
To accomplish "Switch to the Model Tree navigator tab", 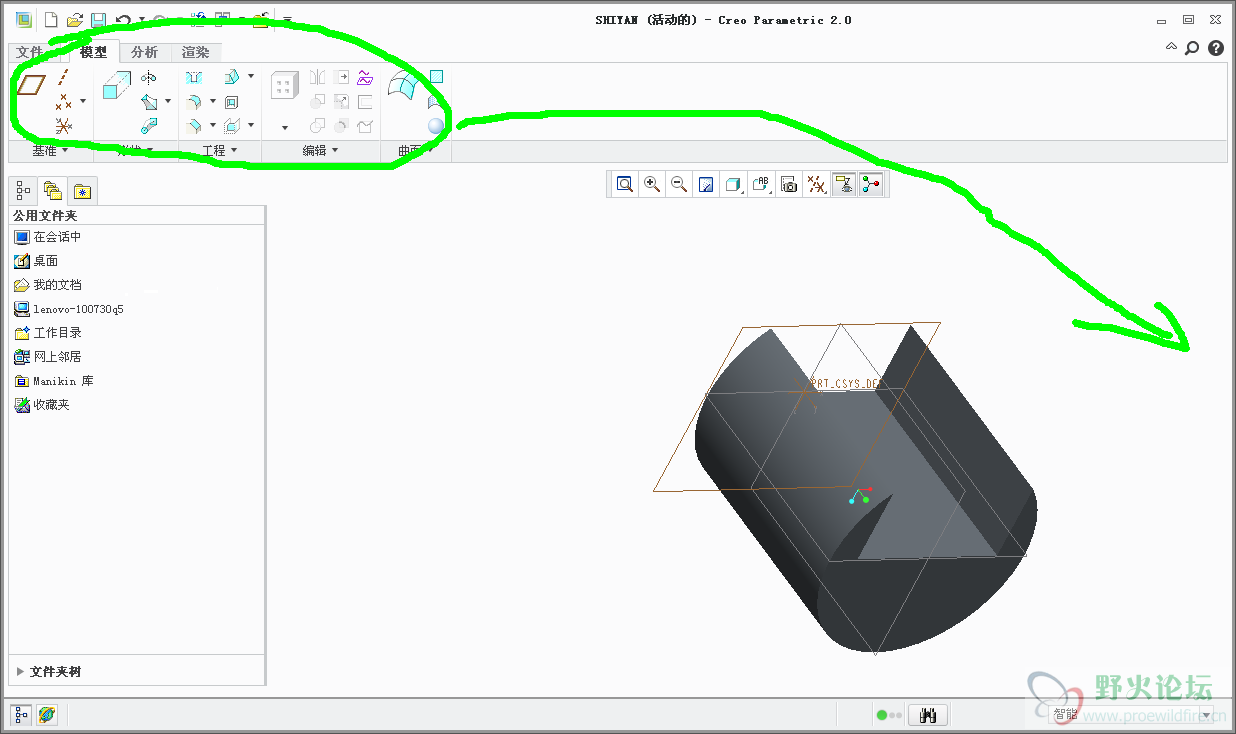I will 23,190.
